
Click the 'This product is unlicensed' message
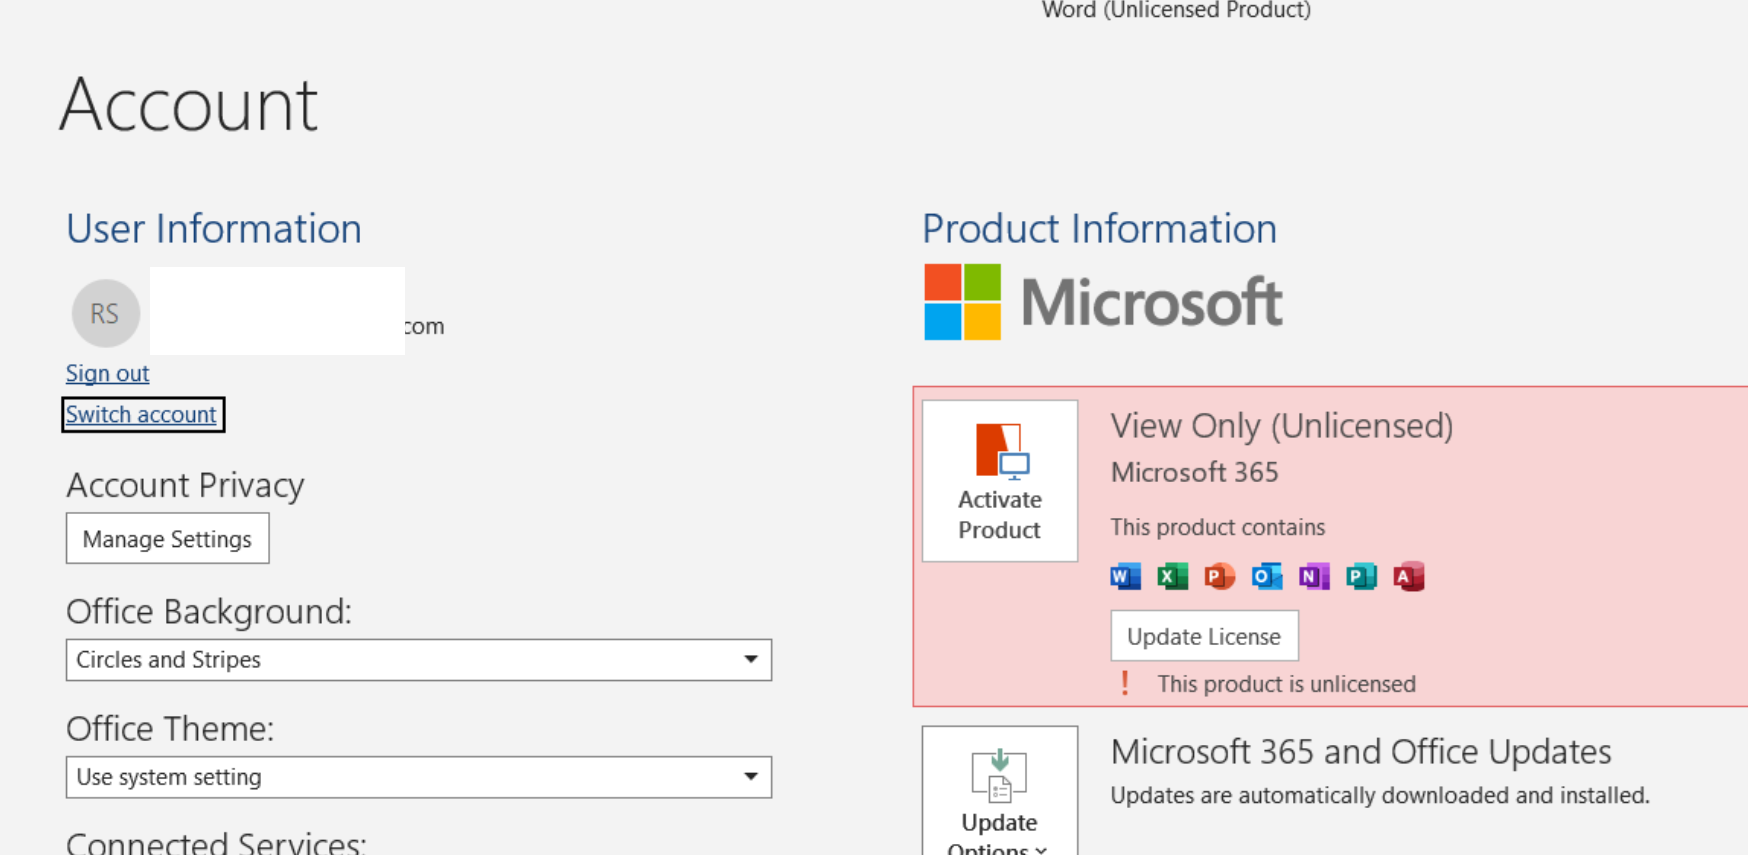(1286, 684)
